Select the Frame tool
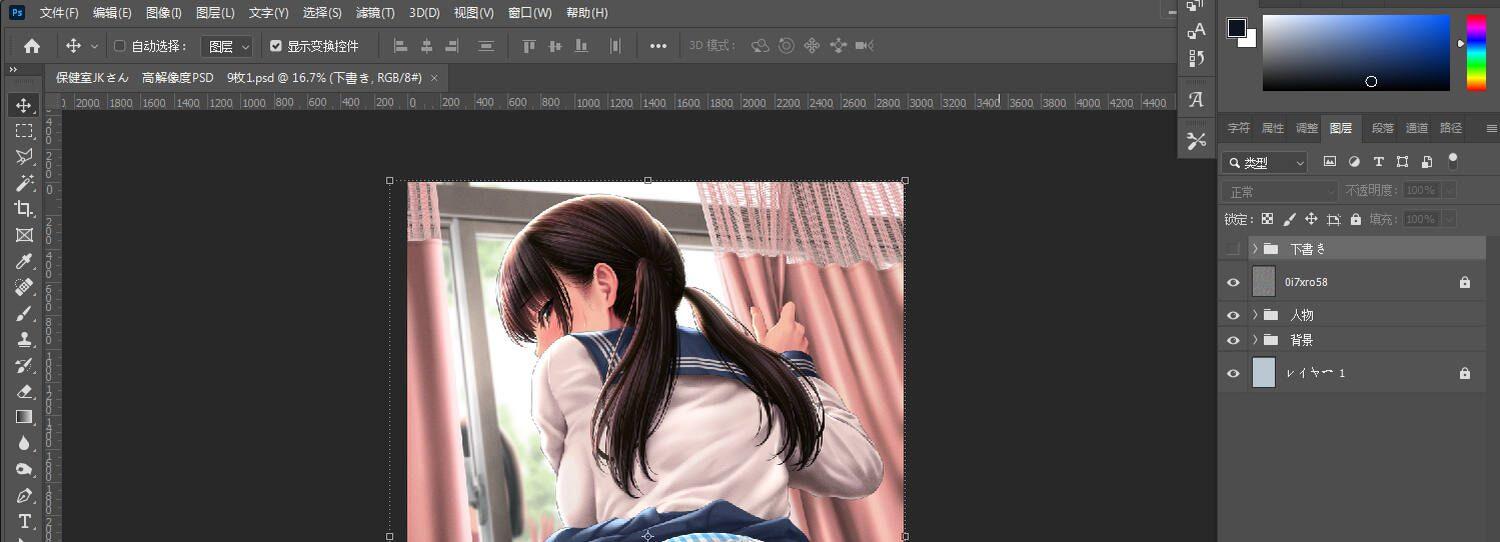Screen dimensions: 1500x542 (x=24, y=235)
